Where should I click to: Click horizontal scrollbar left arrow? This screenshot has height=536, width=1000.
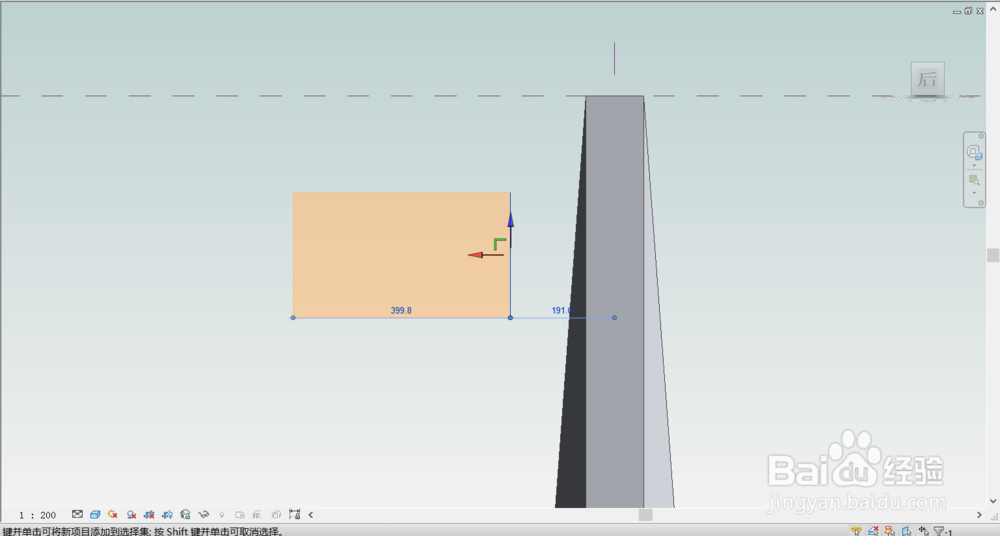[311, 514]
